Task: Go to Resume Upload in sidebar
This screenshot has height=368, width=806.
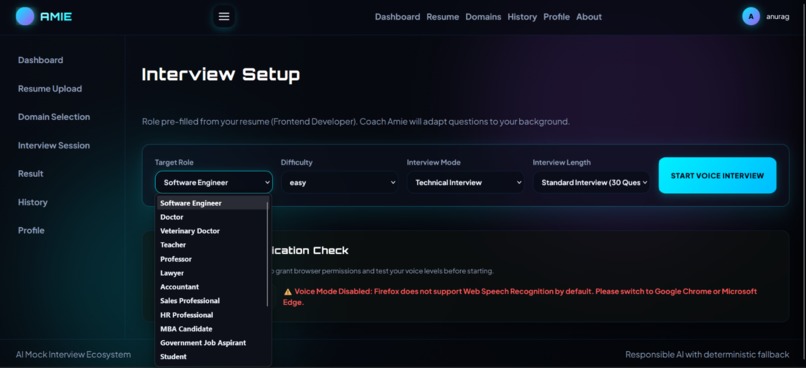Action: pos(50,88)
